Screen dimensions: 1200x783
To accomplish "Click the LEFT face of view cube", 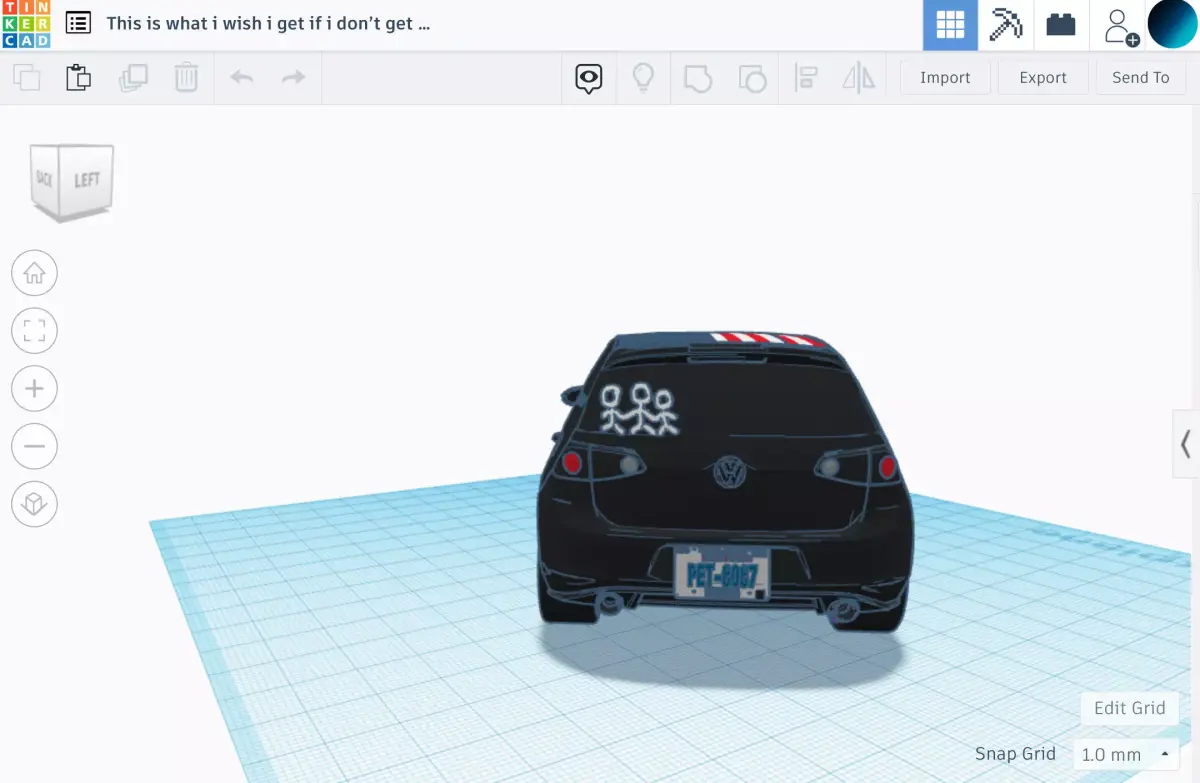I will pyautogui.click(x=87, y=180).
